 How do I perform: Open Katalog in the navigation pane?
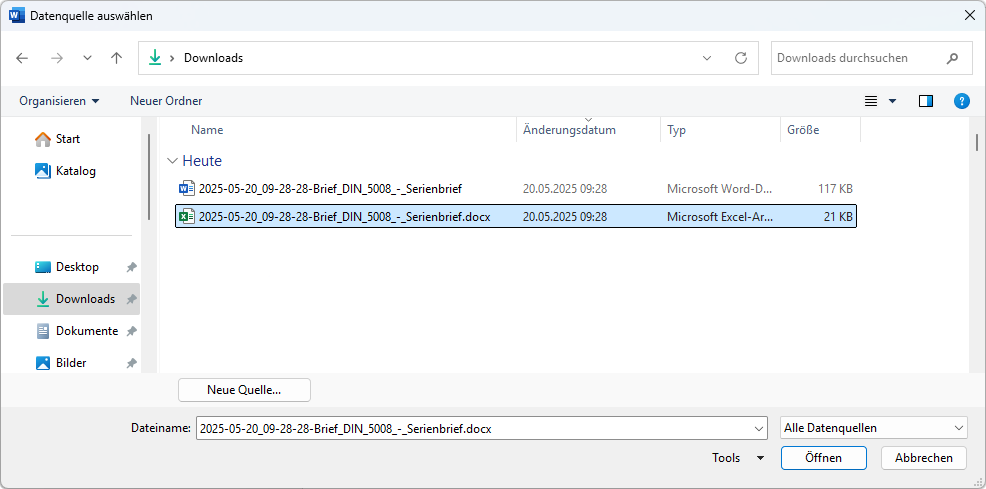click(x=65, y=171)
